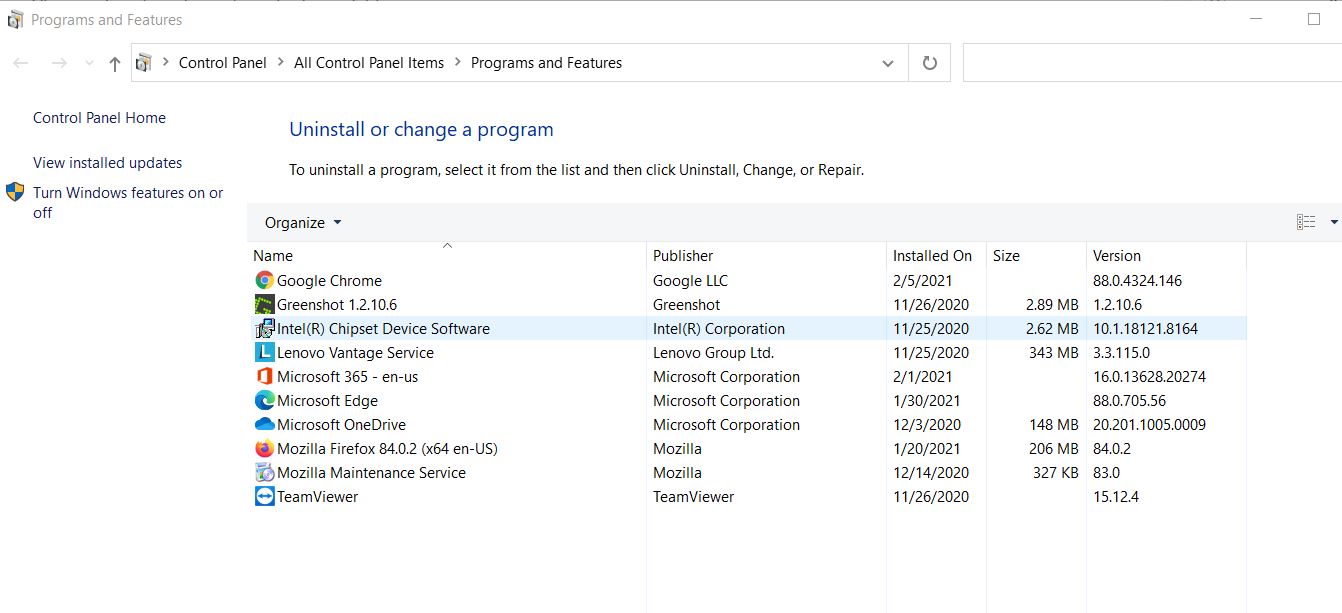Click the Microsoft OneDrive cloud icon
The height and width of the screenshot is (613, 1342).
[264, 425]
